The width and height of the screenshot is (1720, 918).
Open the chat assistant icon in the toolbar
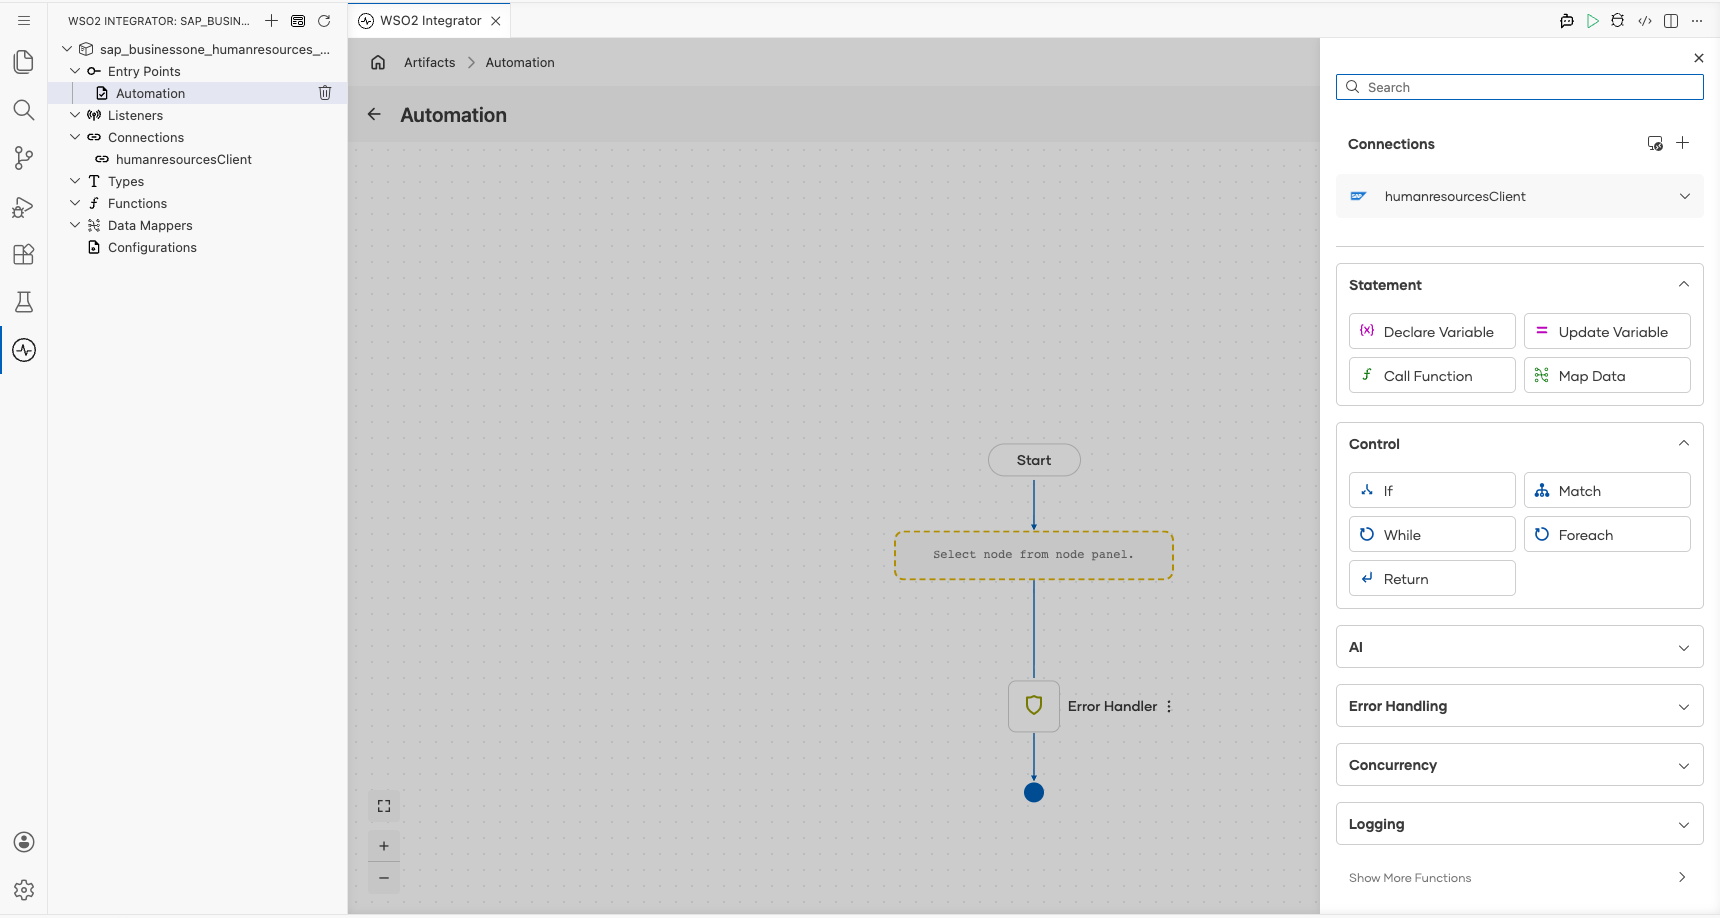tap(1567, 20)
